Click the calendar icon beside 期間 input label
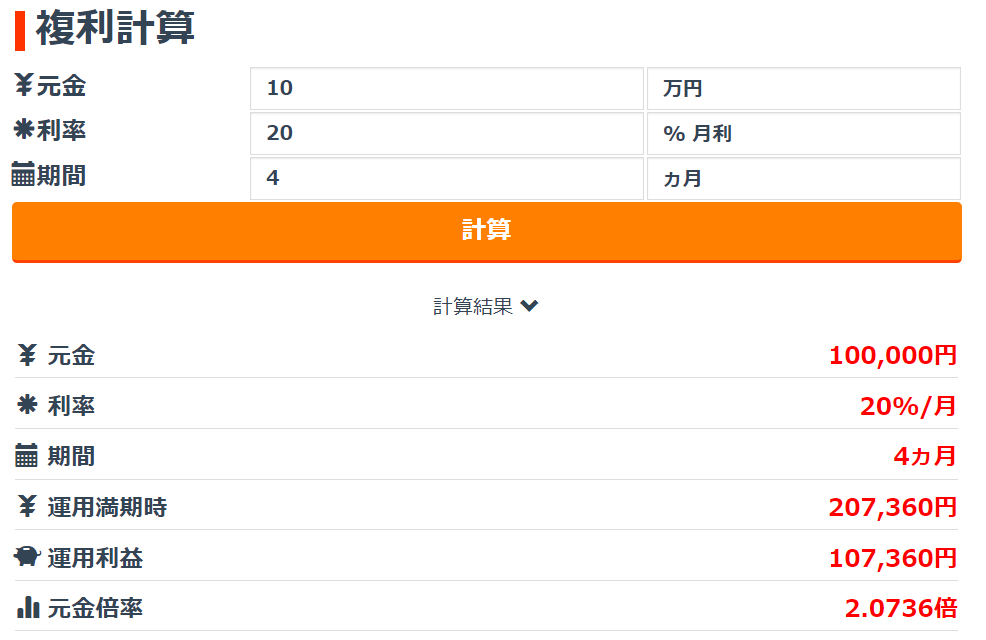 click(23, 174)
